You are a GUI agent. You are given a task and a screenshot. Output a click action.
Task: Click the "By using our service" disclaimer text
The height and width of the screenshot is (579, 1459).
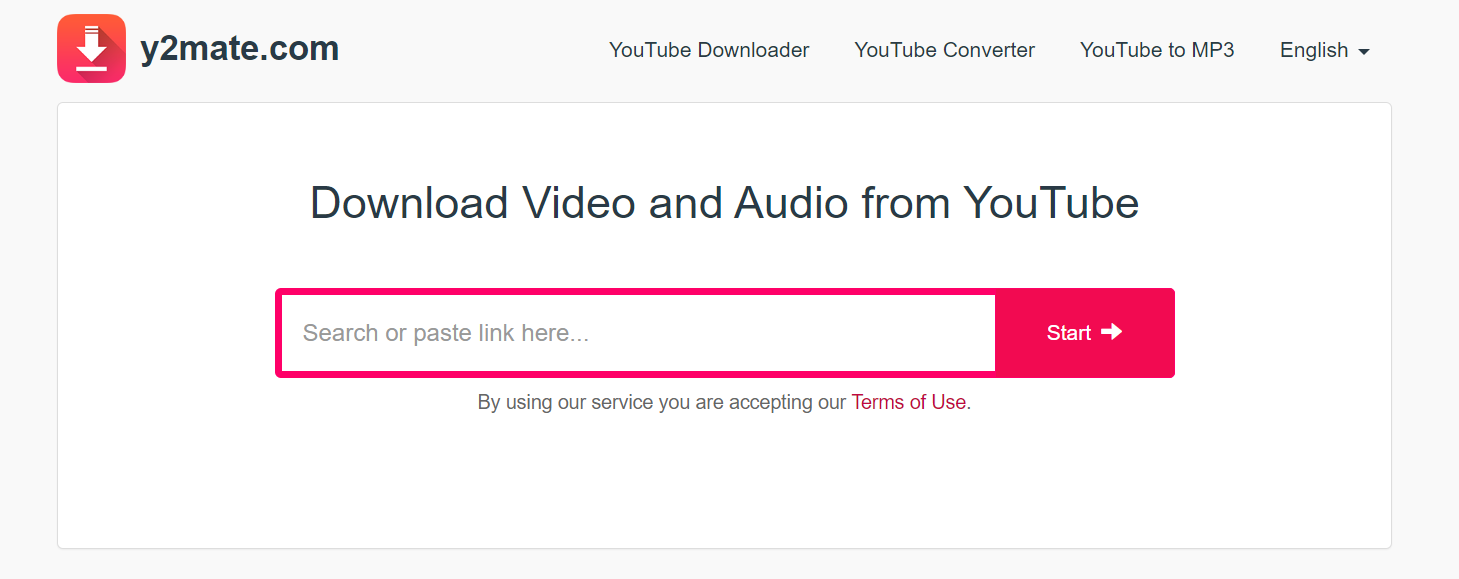click(x=662, y=402)
